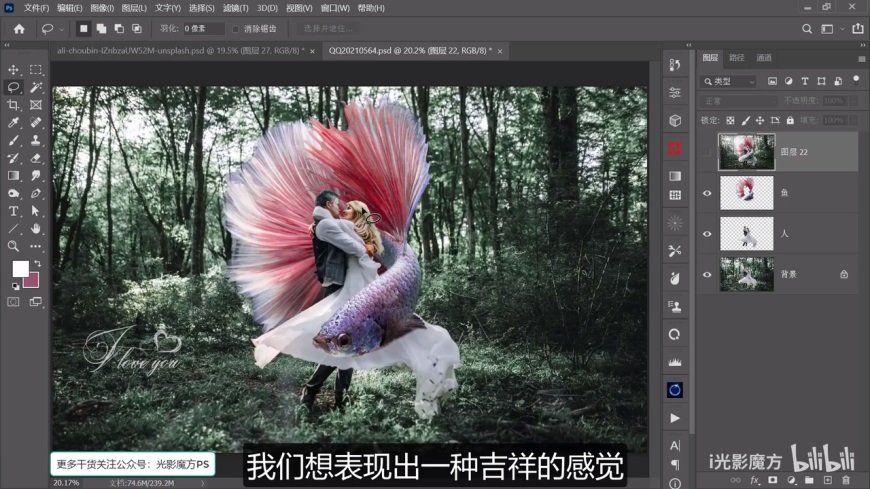
Task: Toggle lock image pixels brush icon
Action: click(746, 120)
